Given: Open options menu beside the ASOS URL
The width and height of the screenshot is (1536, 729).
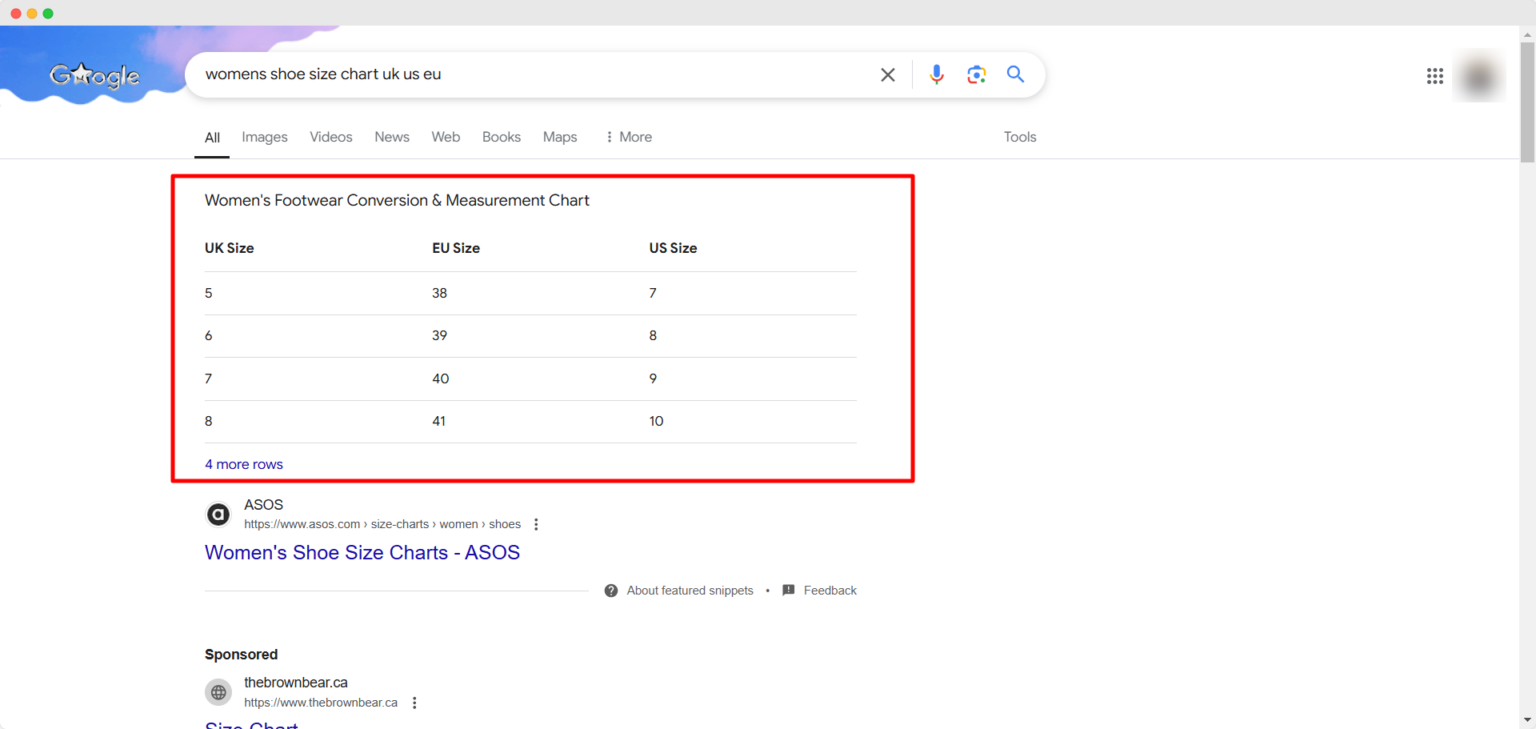Looking at the screenshot, I should [x=537, y=523].
